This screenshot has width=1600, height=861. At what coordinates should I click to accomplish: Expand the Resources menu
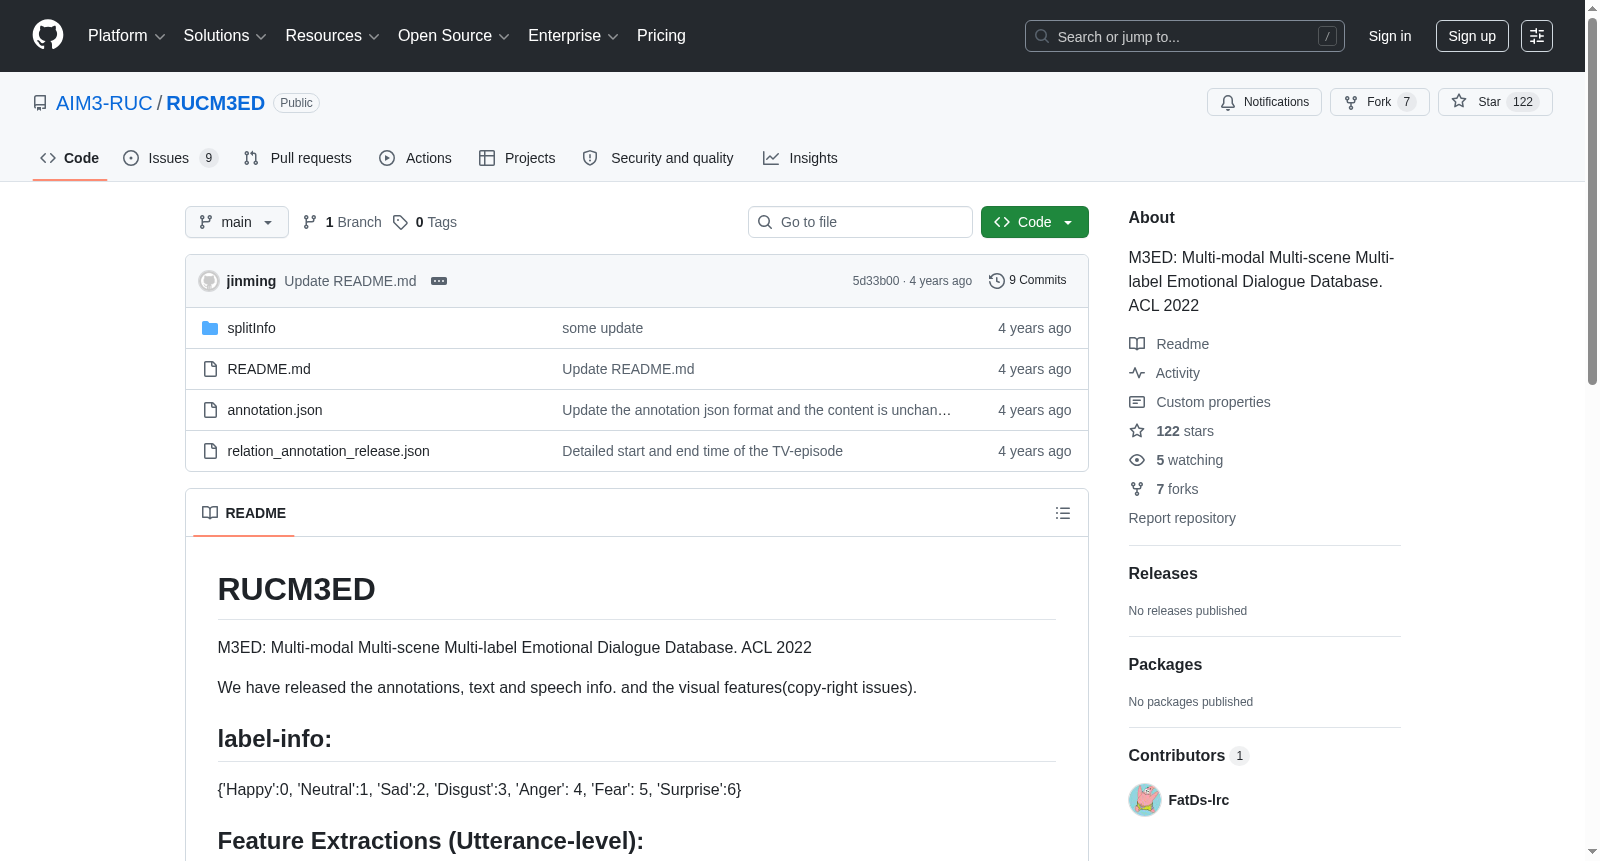pos(332,36)
